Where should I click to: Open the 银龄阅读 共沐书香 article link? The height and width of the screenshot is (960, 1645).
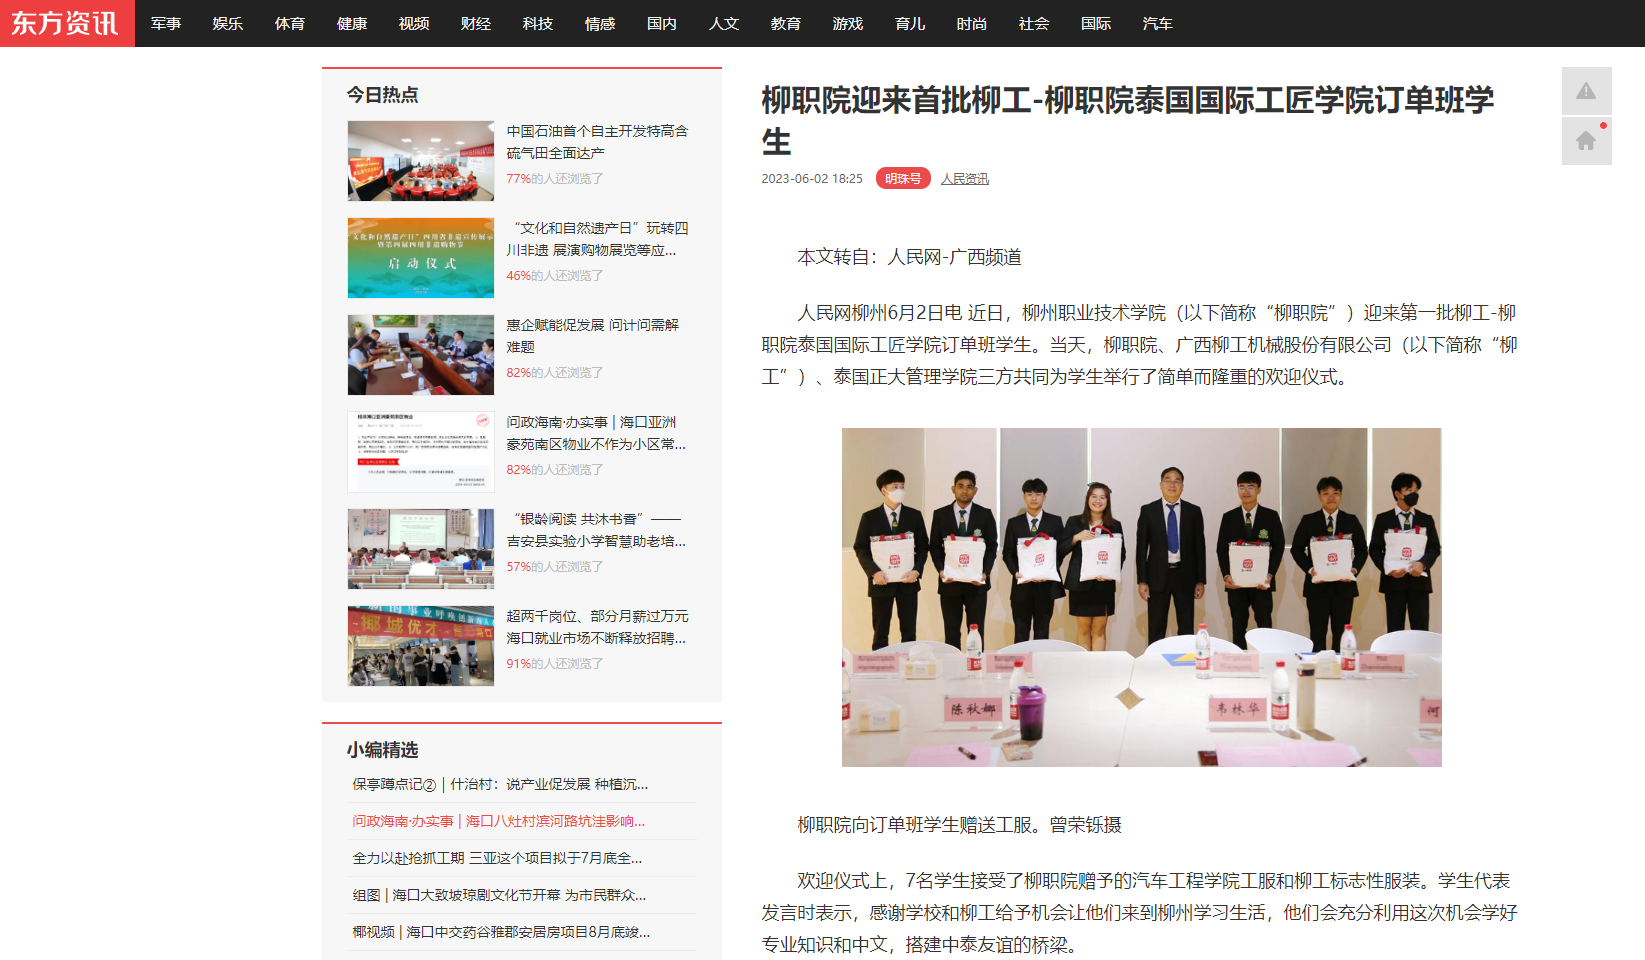(x=596, y=530)
